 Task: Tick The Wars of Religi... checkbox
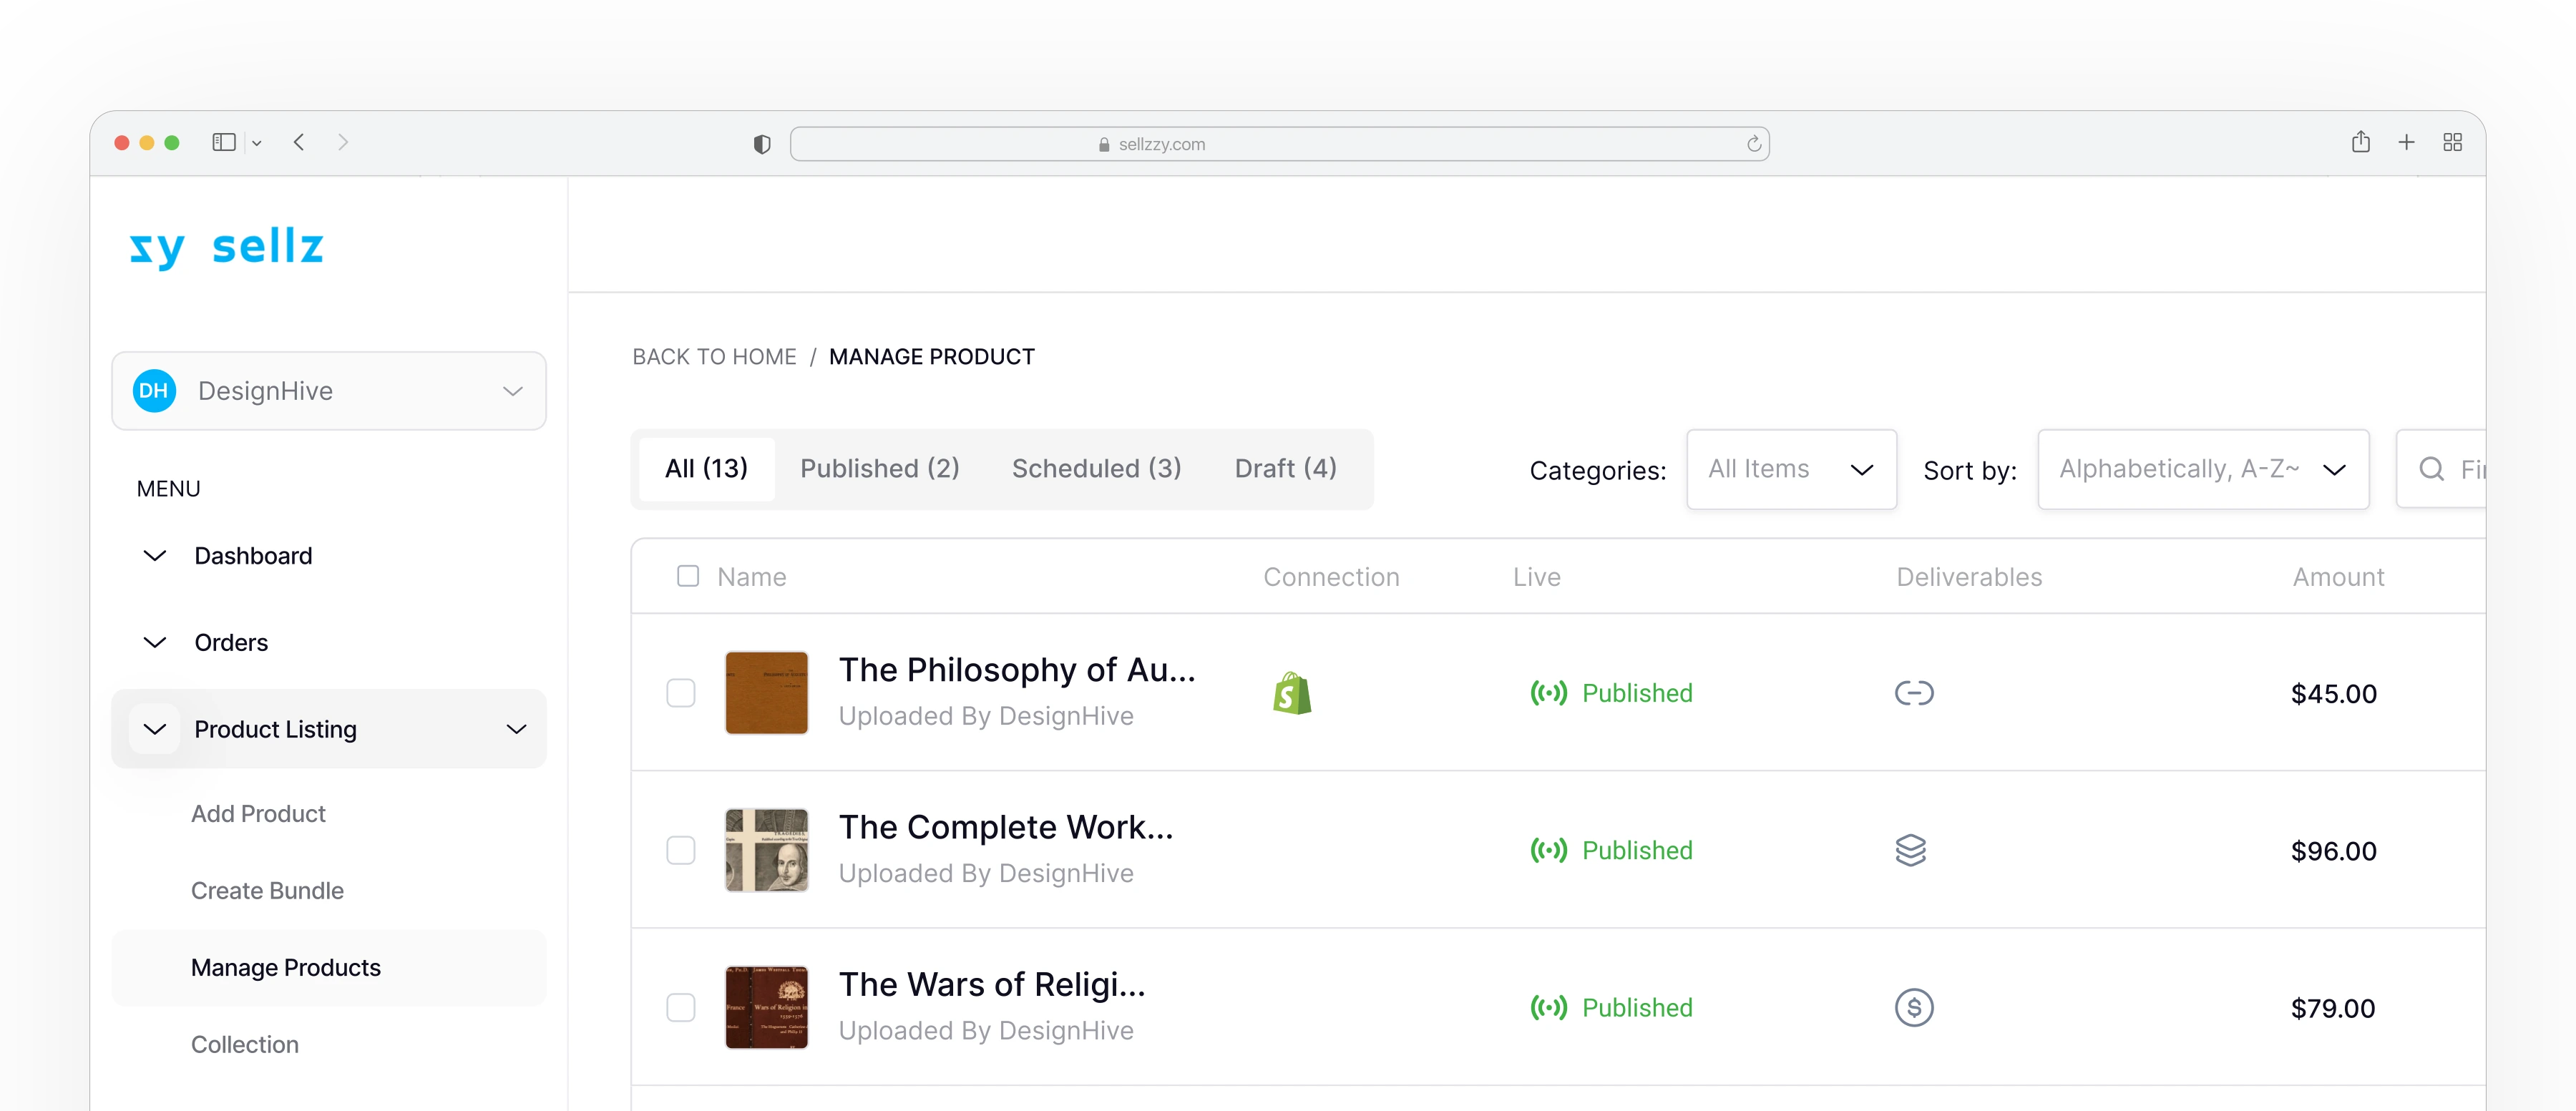pos(681,1007)
